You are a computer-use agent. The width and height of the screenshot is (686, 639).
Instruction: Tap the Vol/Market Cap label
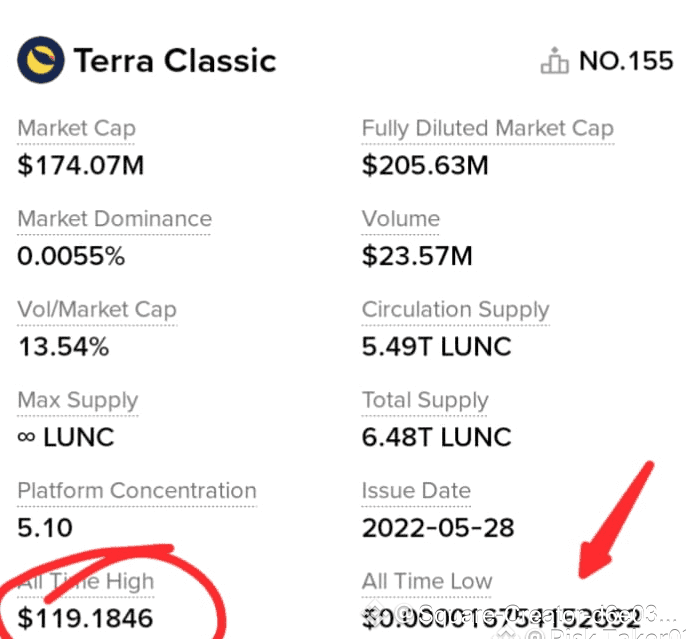pyautogui.click(x=96, y=310)
